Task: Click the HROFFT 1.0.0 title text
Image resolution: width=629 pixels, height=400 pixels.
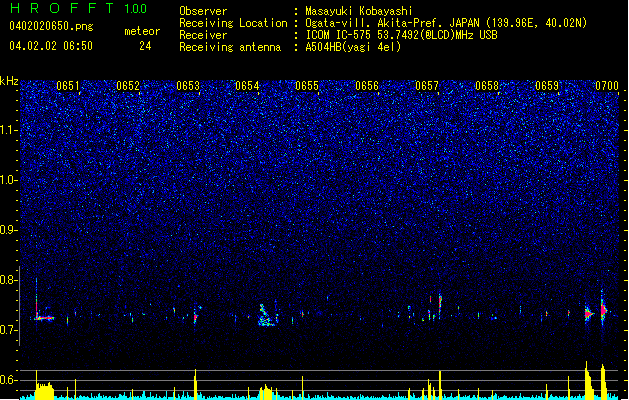Action: [x=79, y=8]
